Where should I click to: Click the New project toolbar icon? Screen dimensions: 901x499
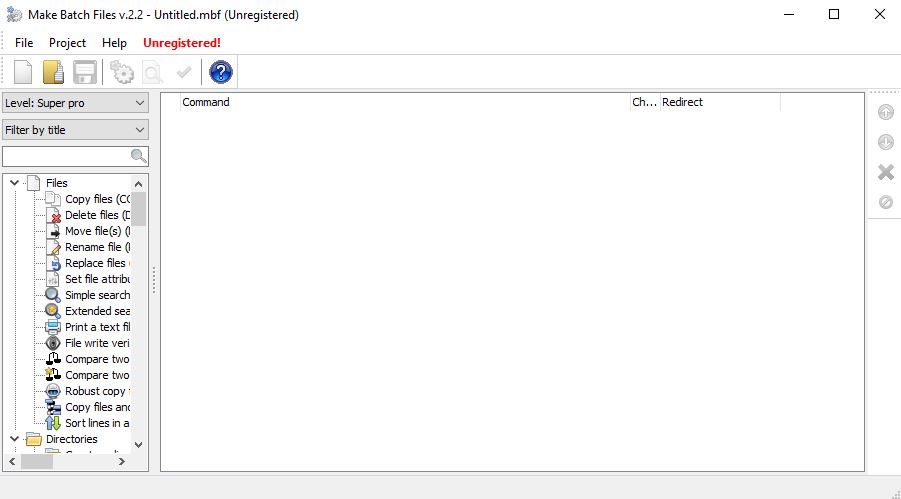(x=23, y=72)
